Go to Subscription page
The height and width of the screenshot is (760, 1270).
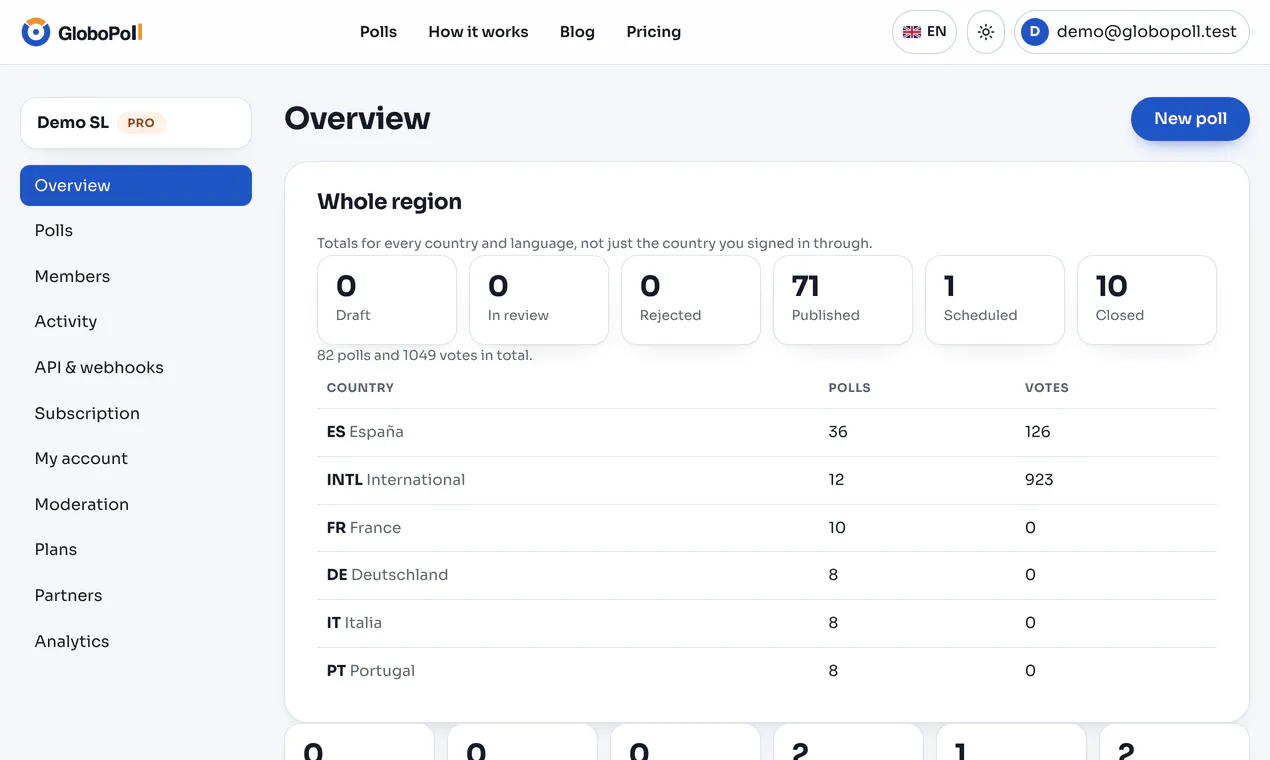[x=136, y=414]
